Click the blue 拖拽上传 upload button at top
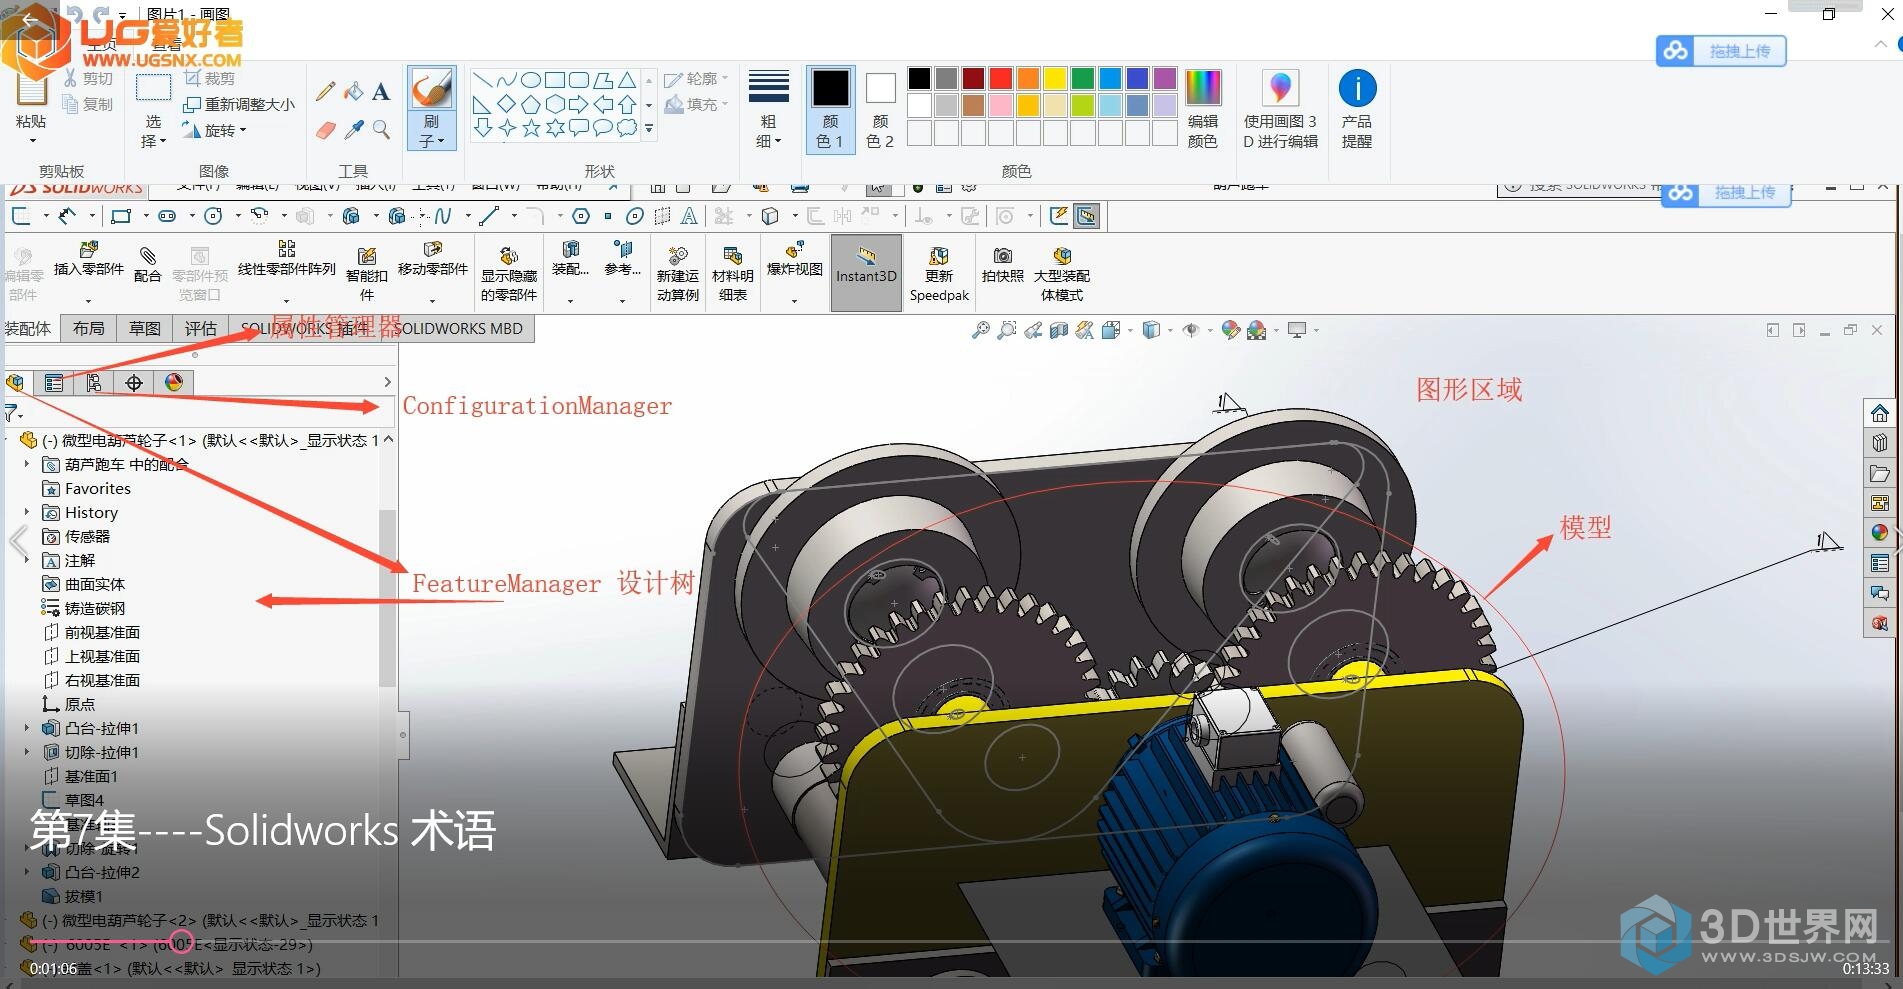The width and height of the screenshot is (1903, 989). coord(1722,50)
